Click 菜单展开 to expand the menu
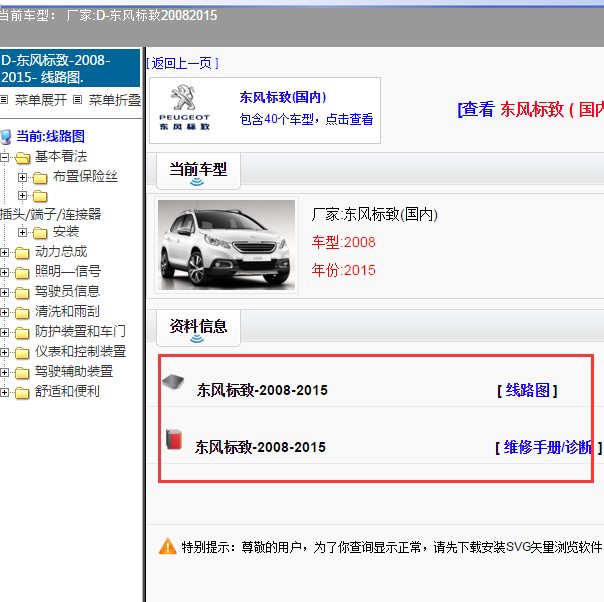Viewport: 604px width, 602px height. pyautogui.click(x=41, y=100)
